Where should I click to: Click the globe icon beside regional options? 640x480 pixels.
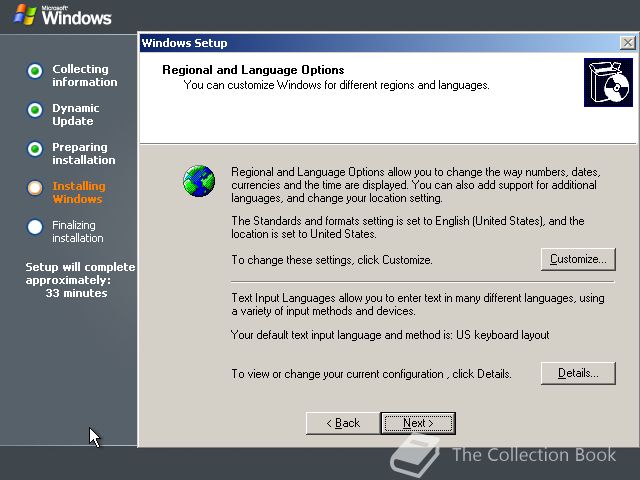tap(199, 181)
